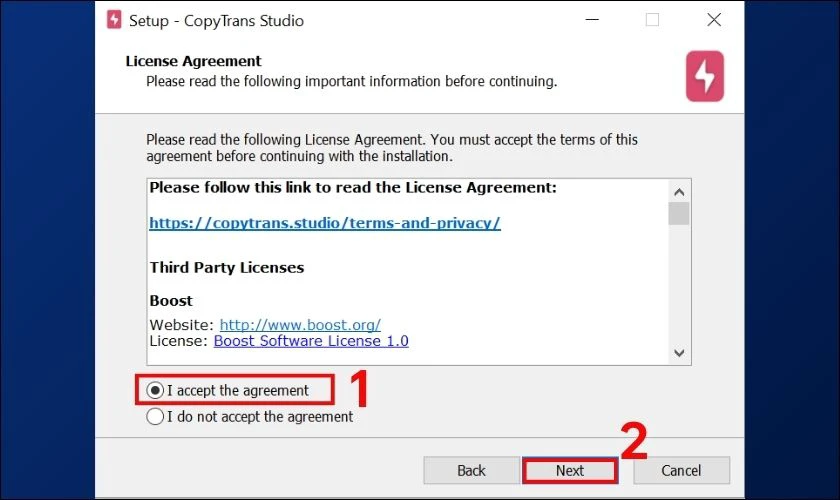
Task: Open the Boost Software License 1.0 link
Action: [311, 341]
